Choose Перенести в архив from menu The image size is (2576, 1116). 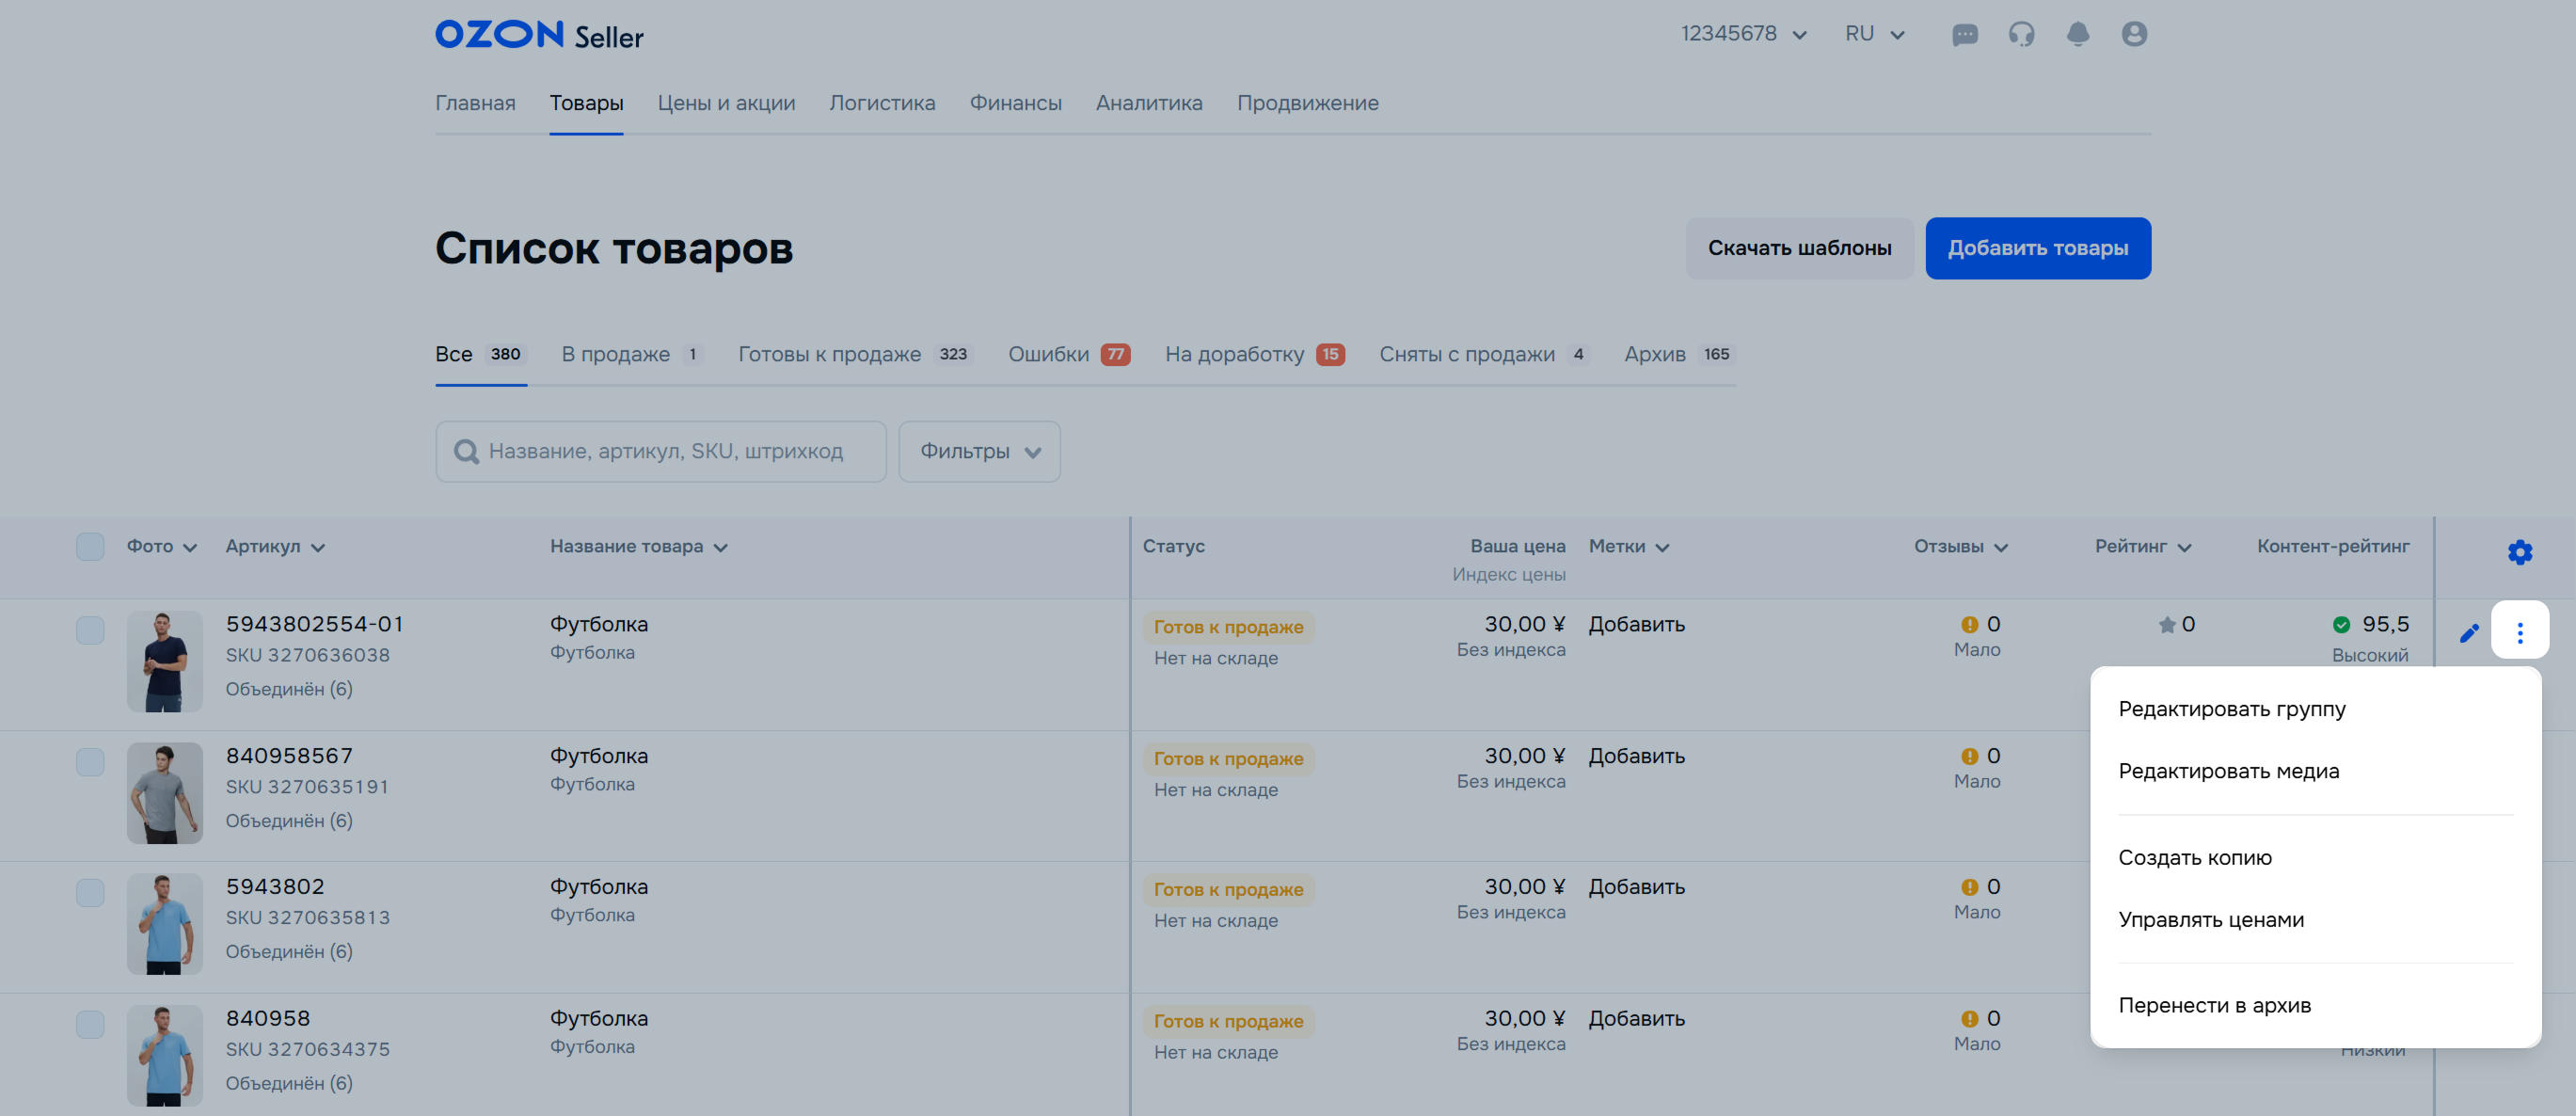coord(2214,1005)
